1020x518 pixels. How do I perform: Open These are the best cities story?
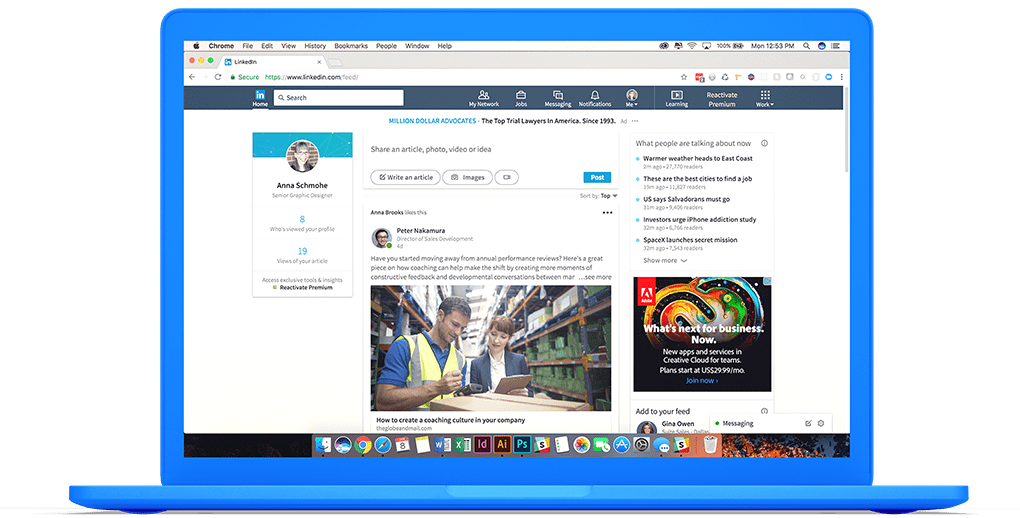coord(697,178)
